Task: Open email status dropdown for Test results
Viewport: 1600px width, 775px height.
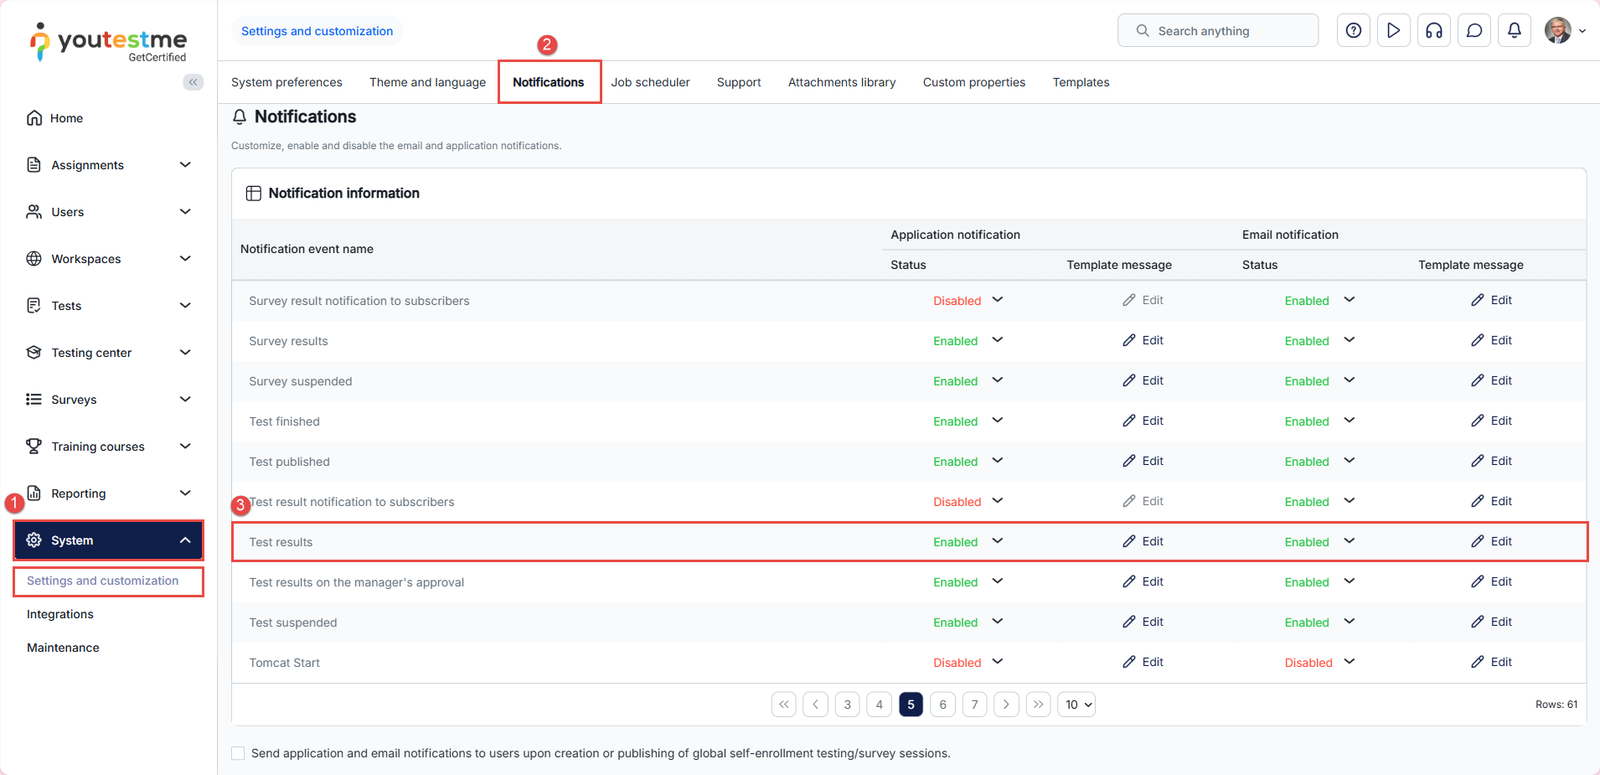Action: [x=1349, y=541]
